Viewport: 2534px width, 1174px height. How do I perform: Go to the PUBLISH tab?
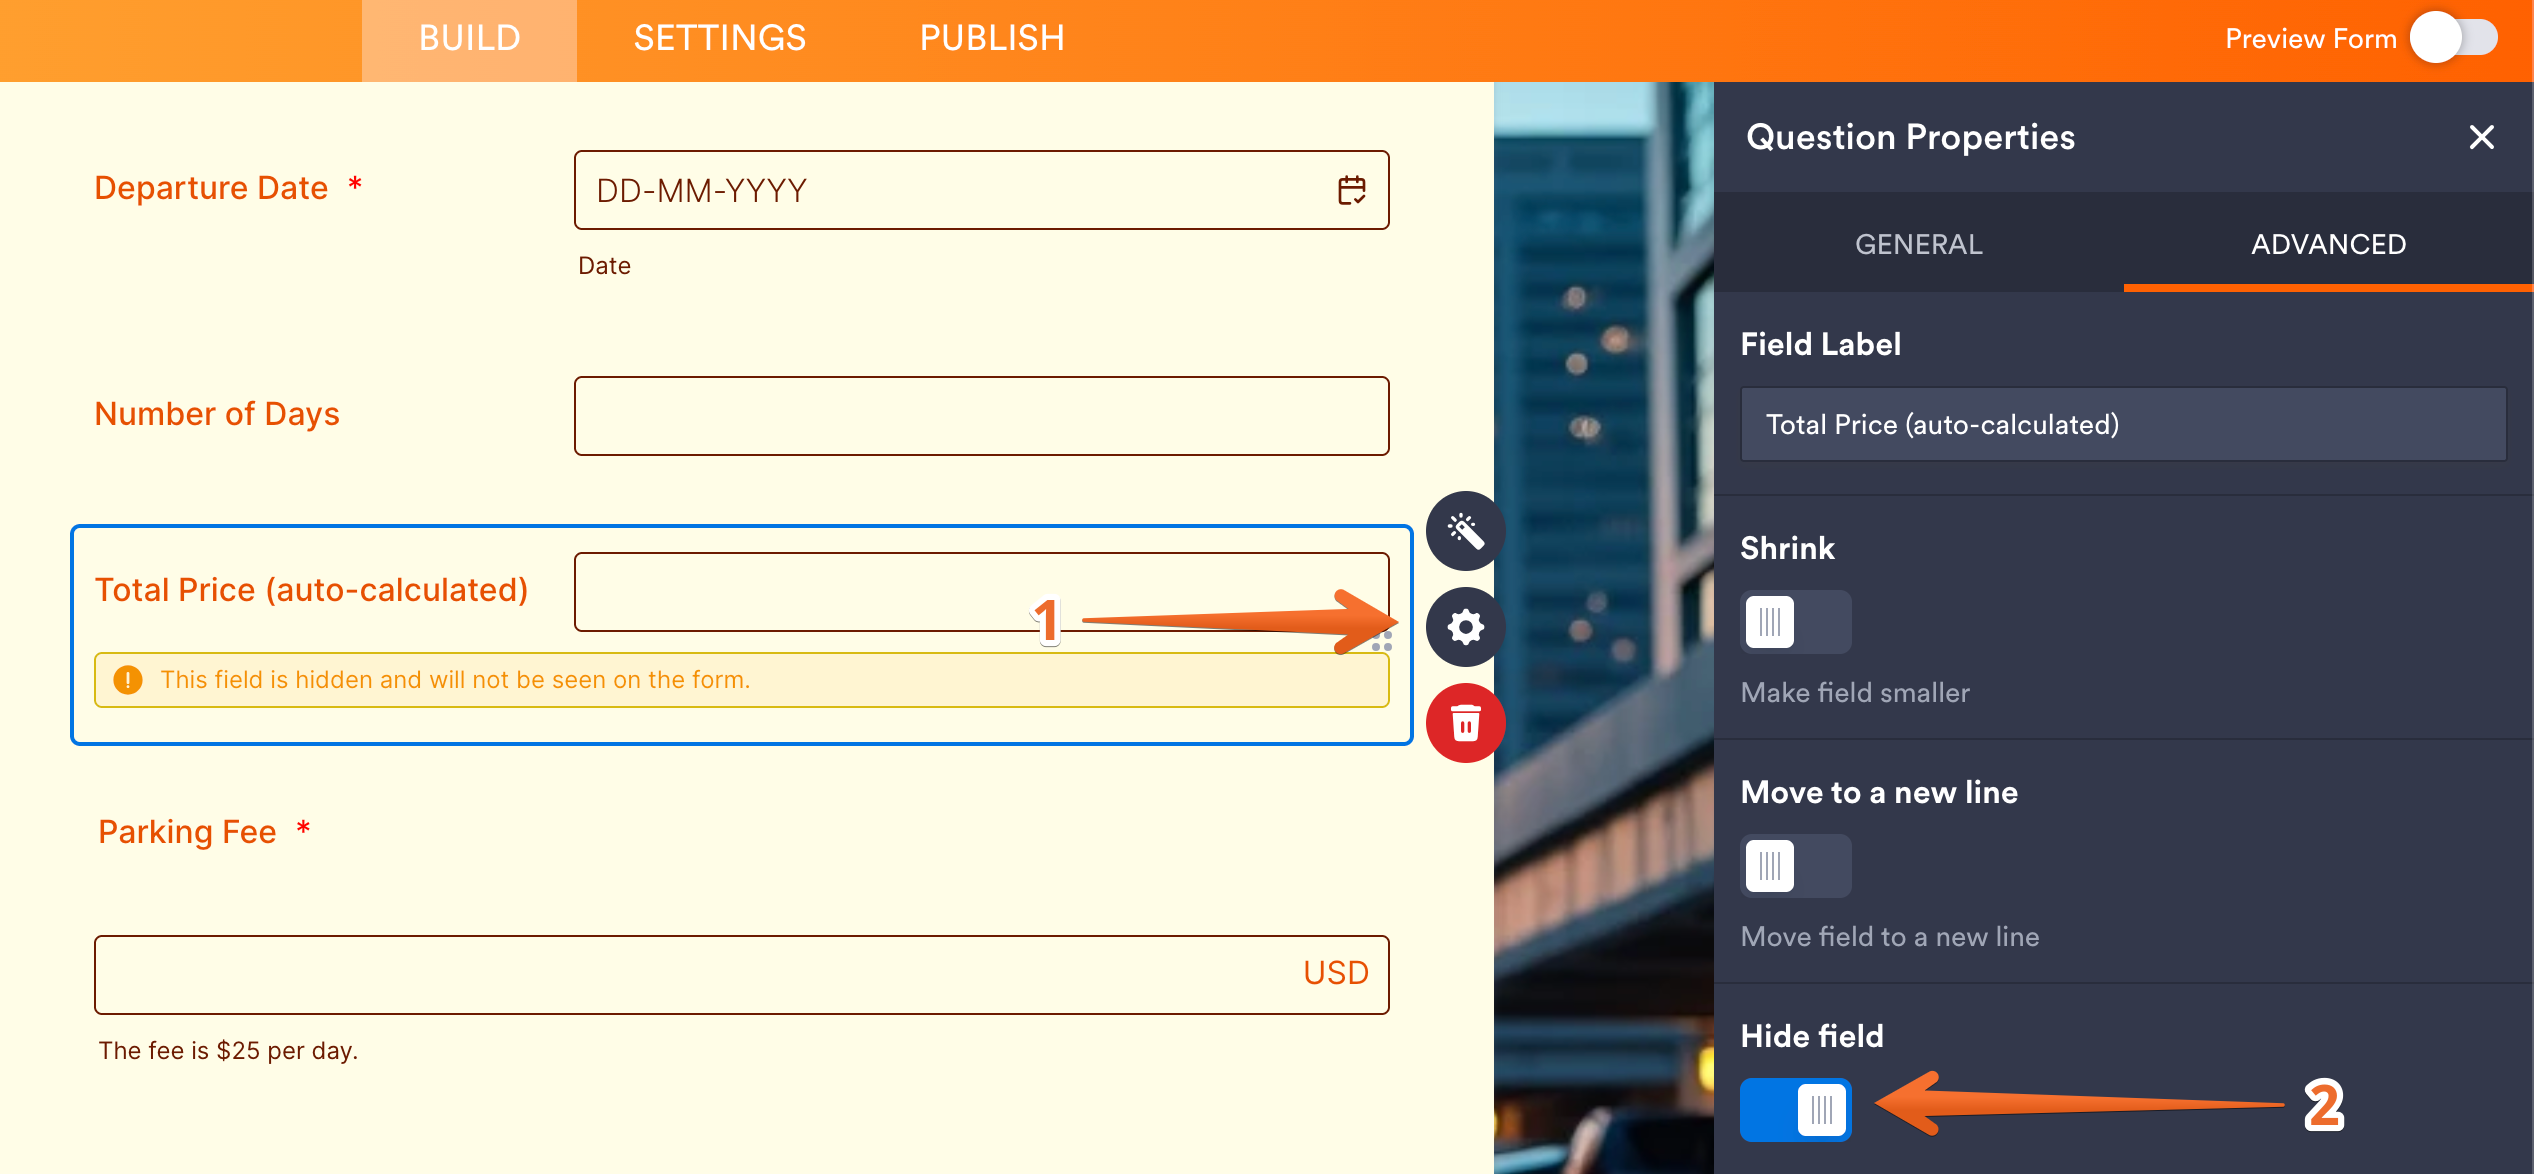tap(992, 39)
